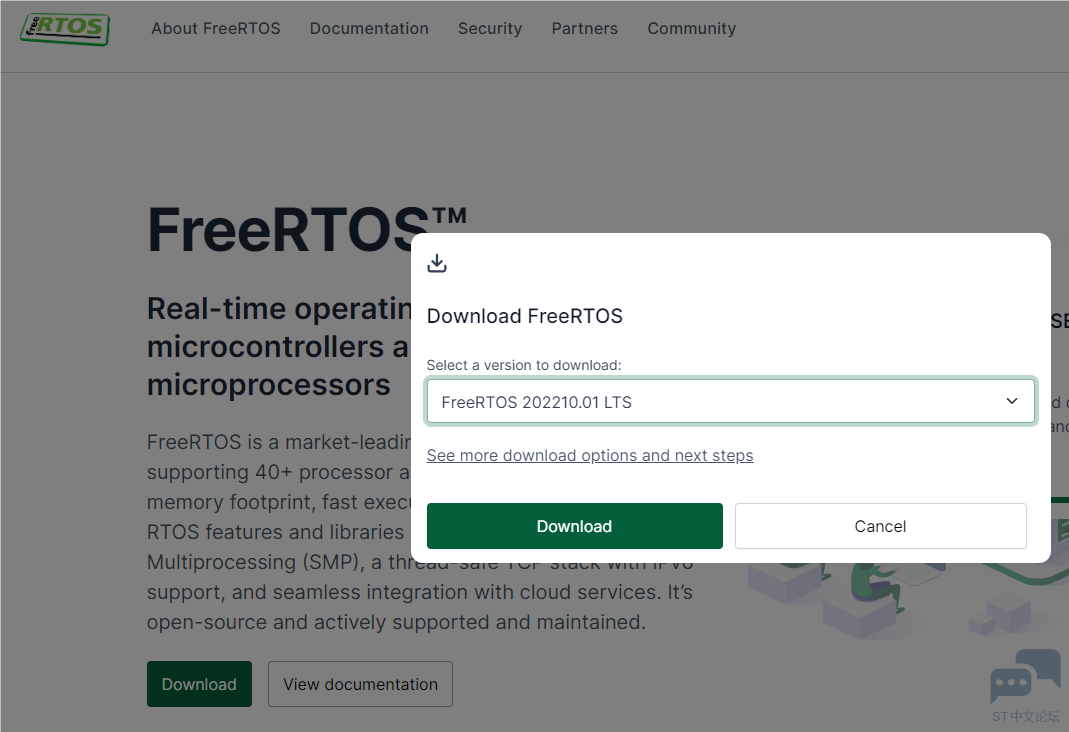Viewport: 1069px width, 732px height.
Task: Click the Download button under the hero text
Action: (199, 684)
